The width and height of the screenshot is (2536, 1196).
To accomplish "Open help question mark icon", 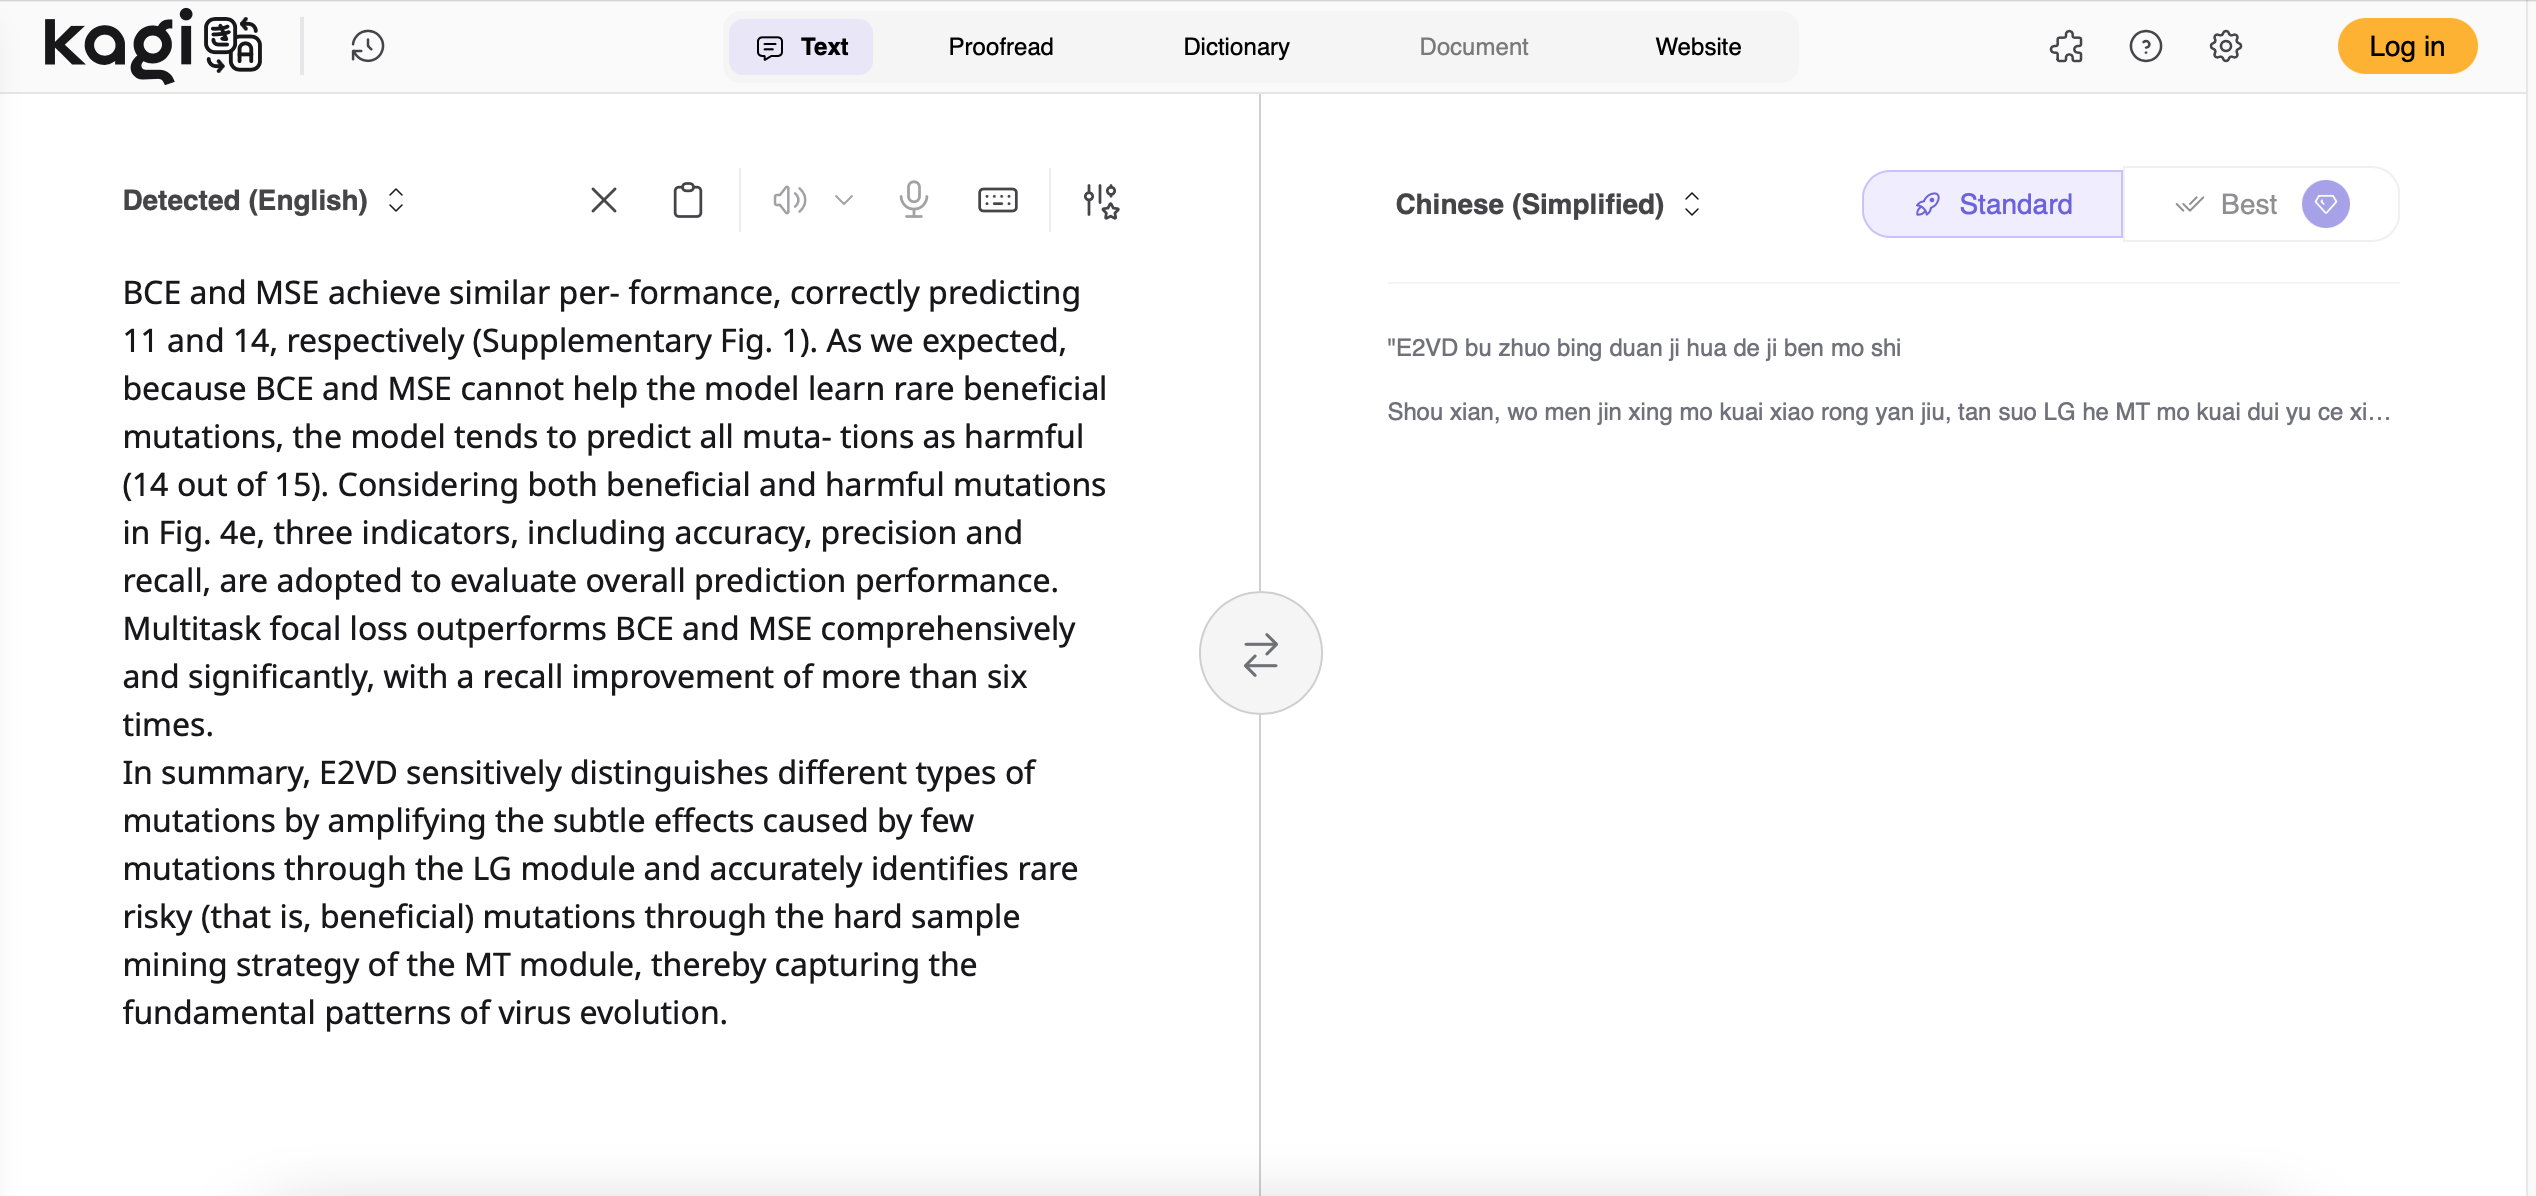I will pyautogui.click(x=2145, y=46).
